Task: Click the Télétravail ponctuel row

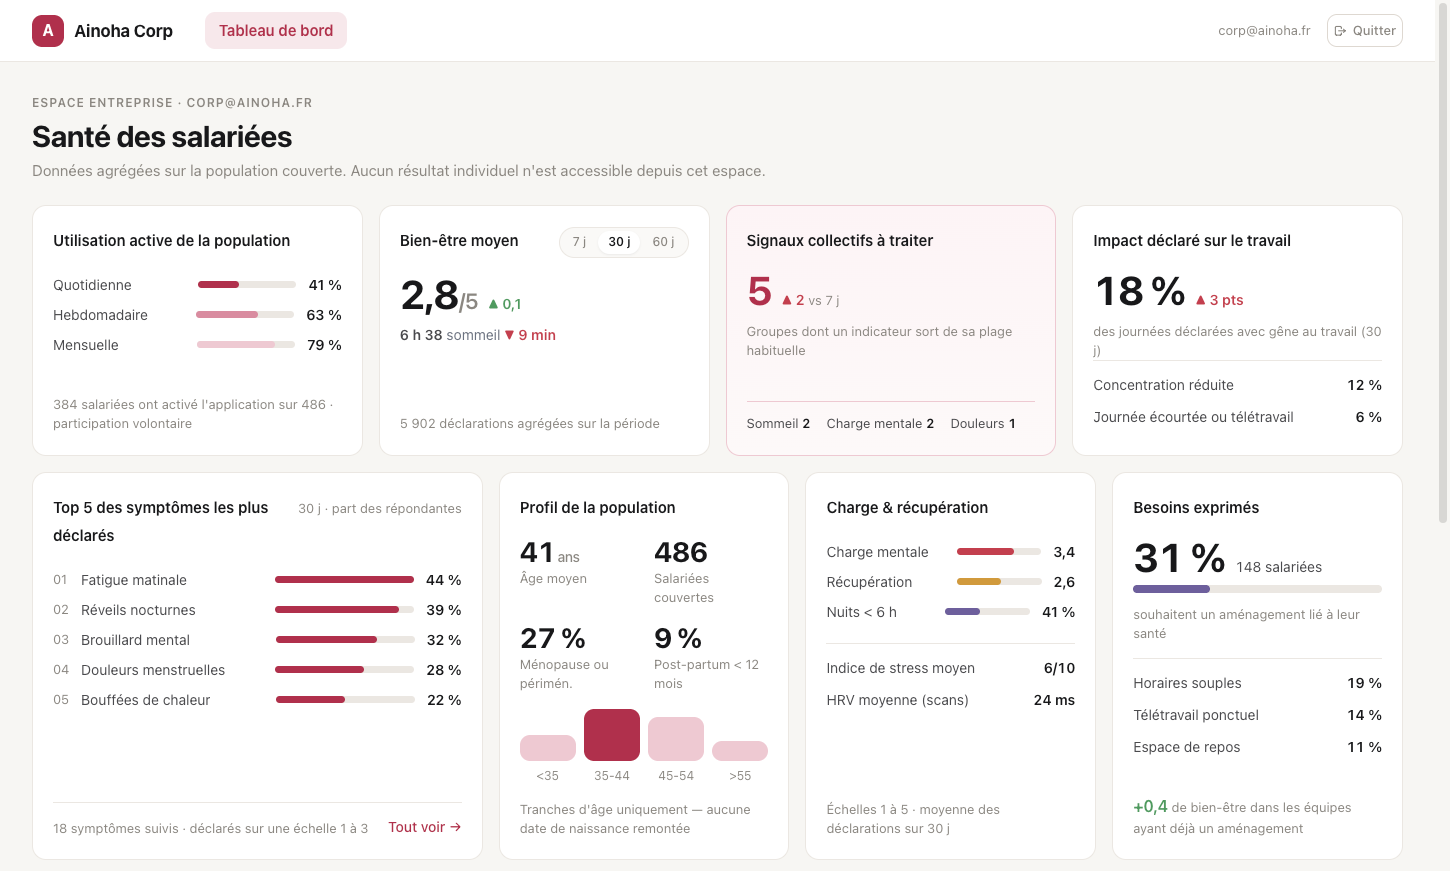Action: pyautogui.click(x=1257, y=715)
